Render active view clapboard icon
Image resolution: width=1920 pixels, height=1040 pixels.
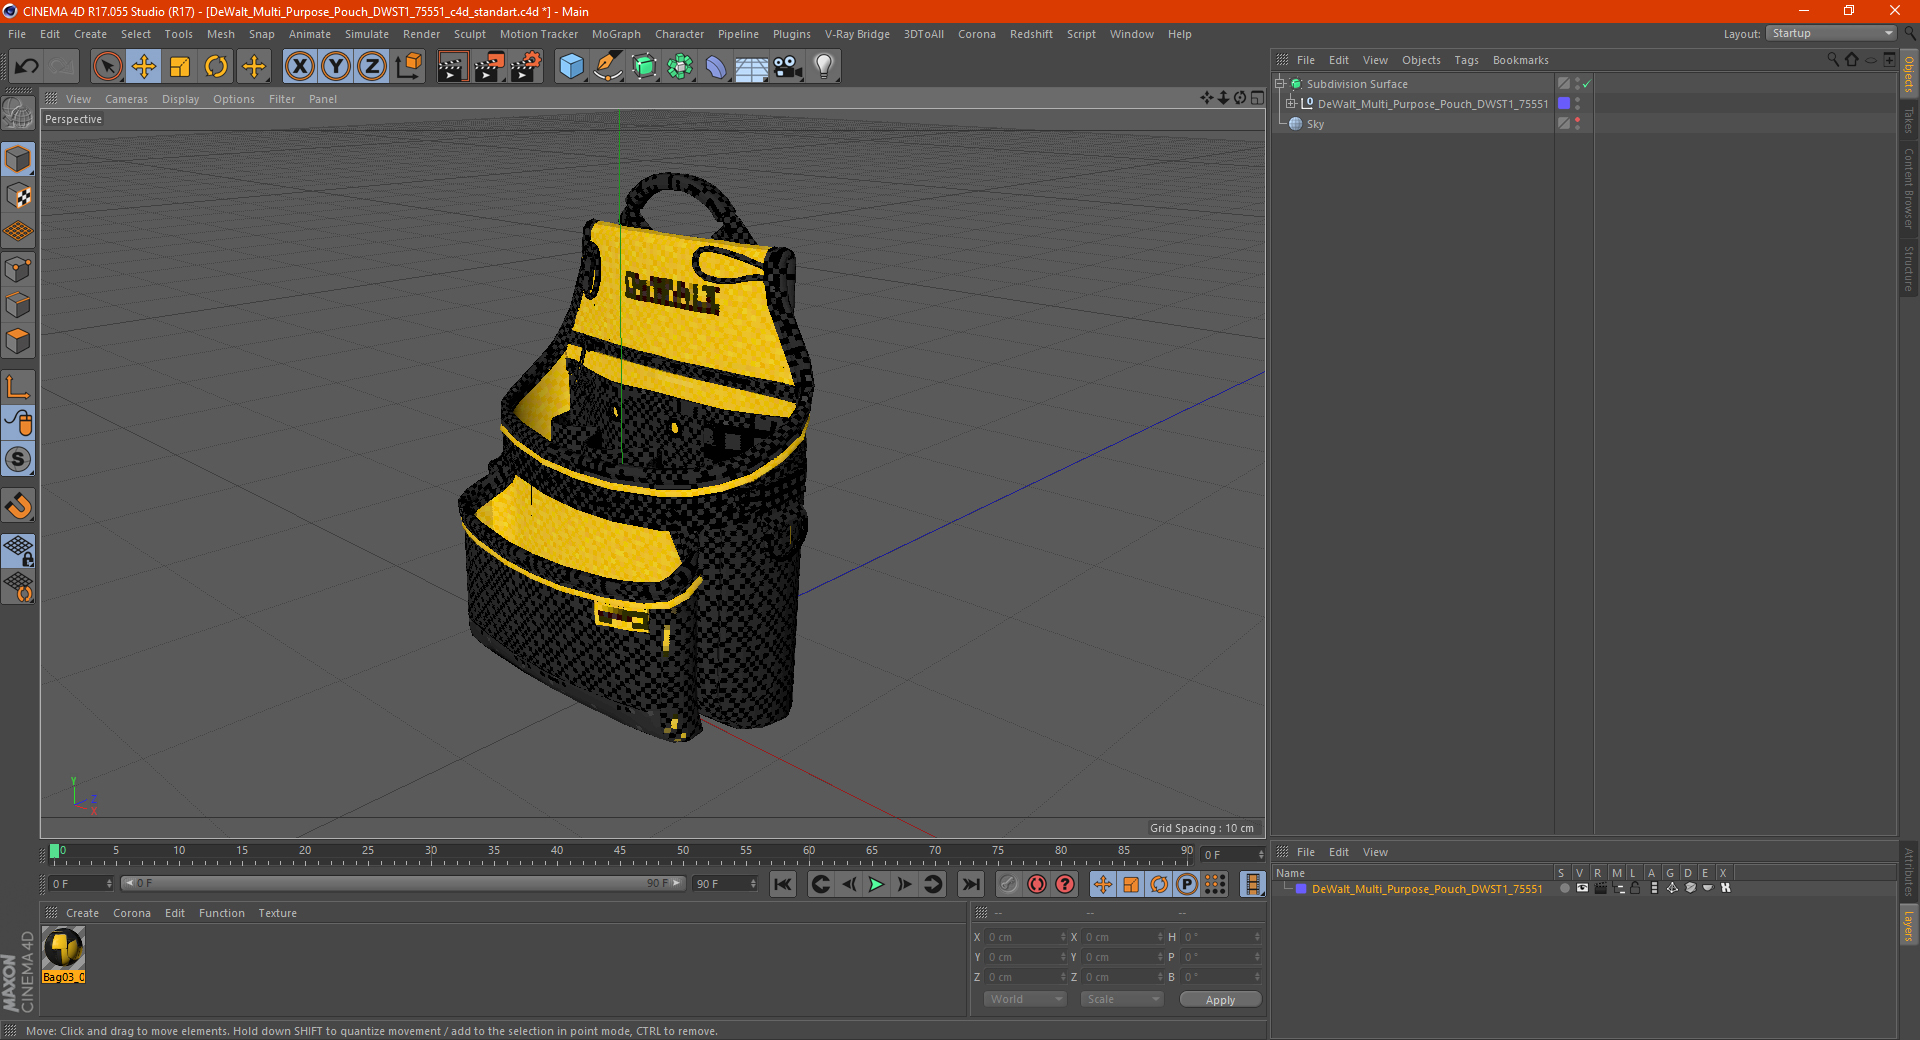coord(452,67)
